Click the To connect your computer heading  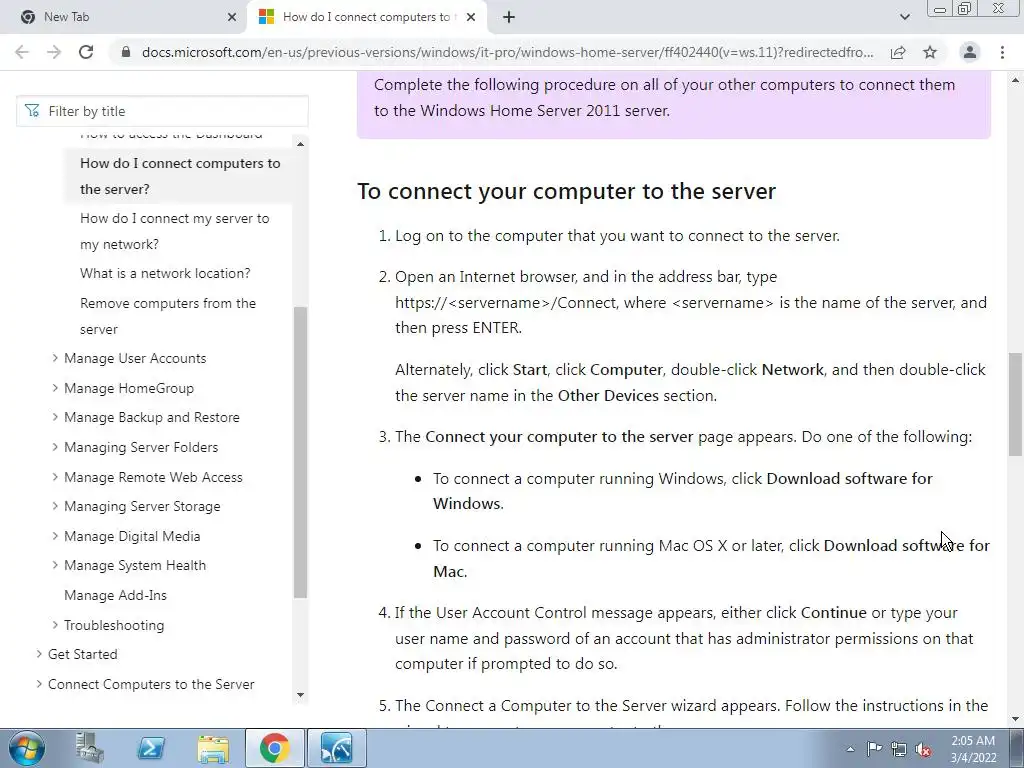point(566,191)
